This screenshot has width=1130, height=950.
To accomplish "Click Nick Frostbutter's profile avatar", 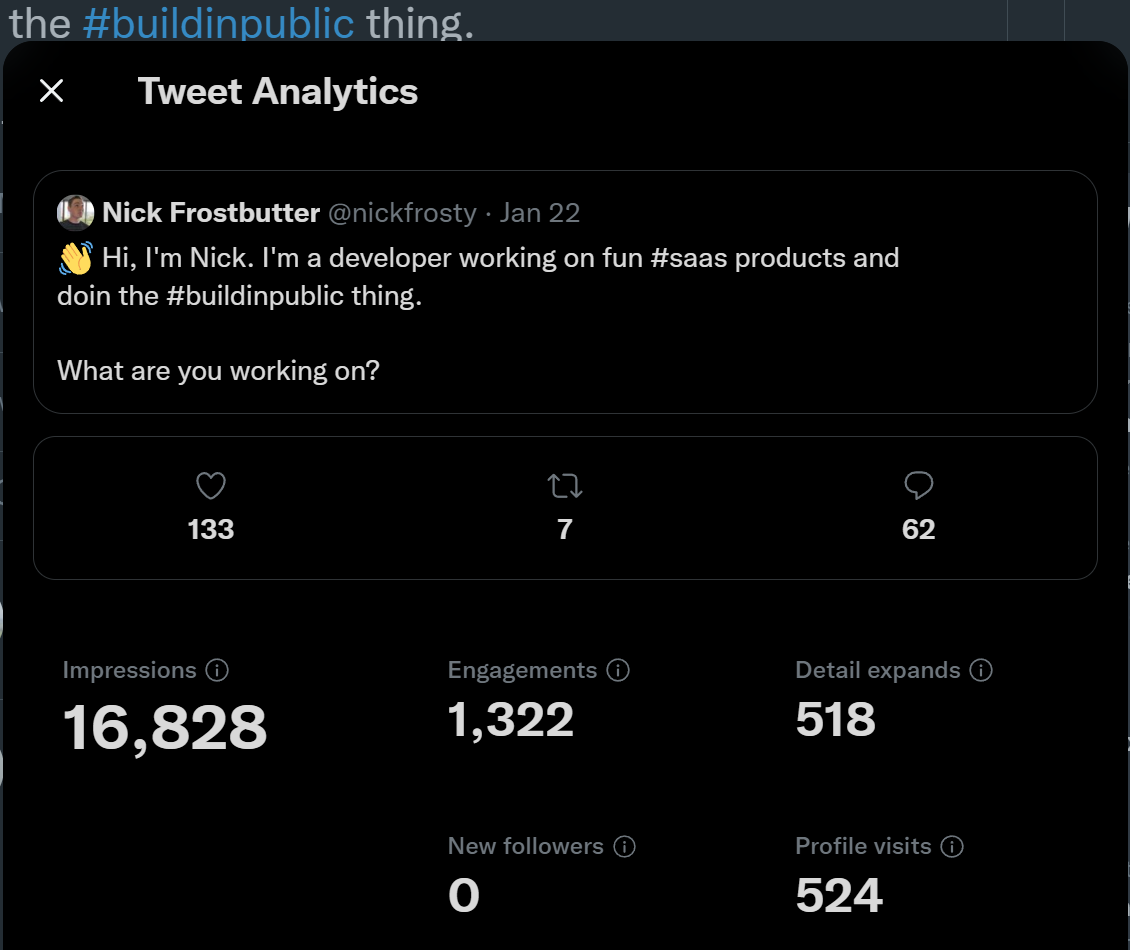I will 75,212.
